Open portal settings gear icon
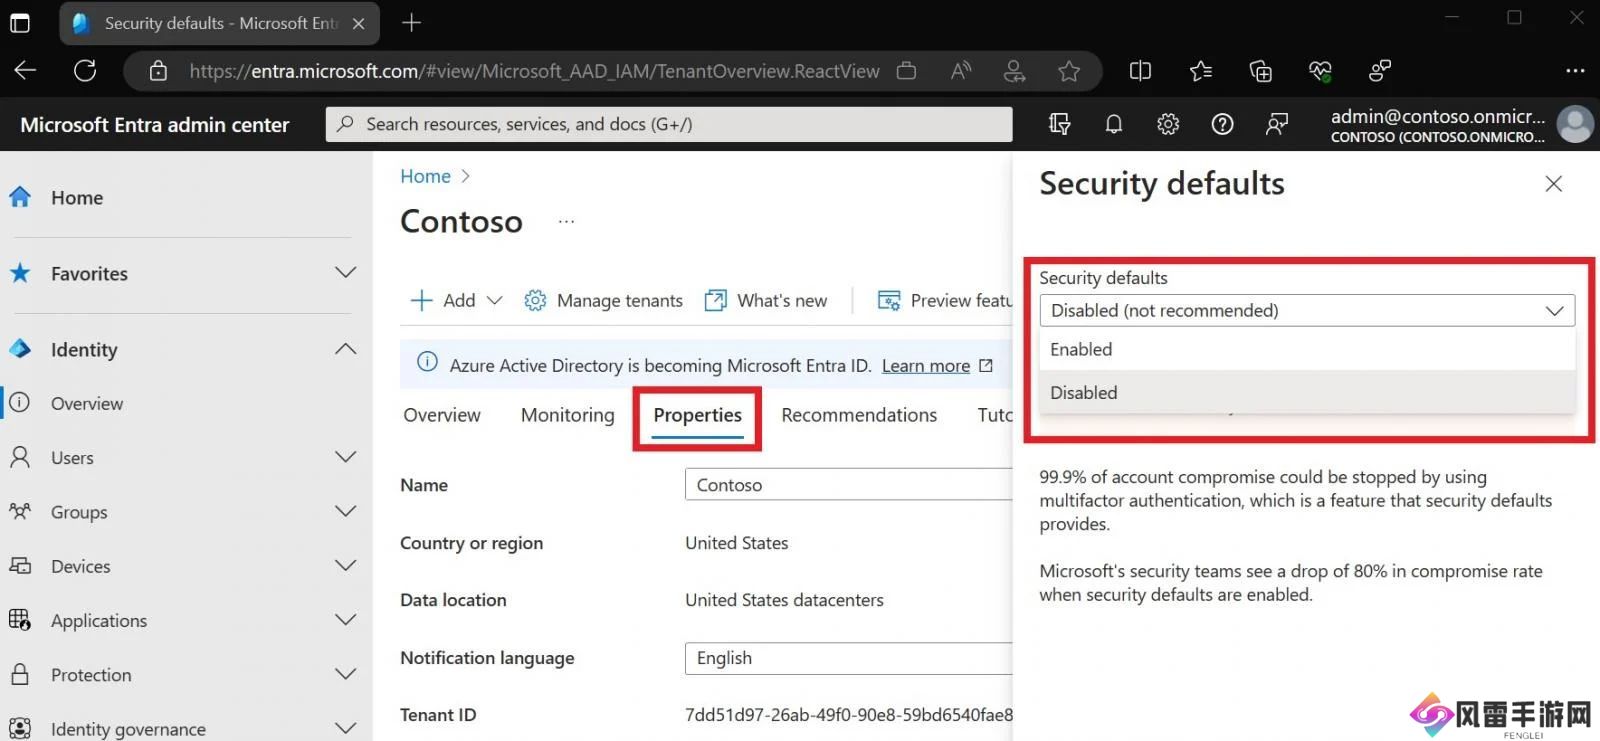This screenshot has height=741, width=1600. 1168,124
